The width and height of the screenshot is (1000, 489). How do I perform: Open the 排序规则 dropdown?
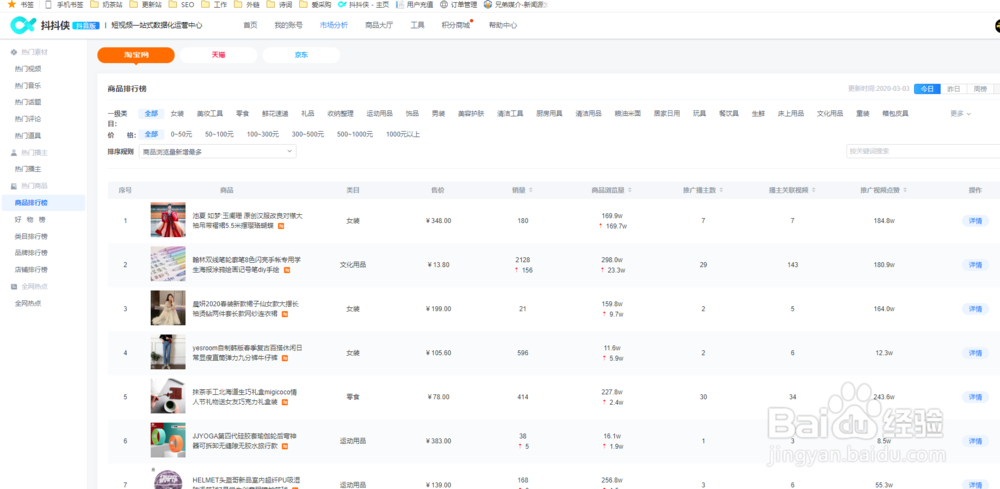(217, 152)
